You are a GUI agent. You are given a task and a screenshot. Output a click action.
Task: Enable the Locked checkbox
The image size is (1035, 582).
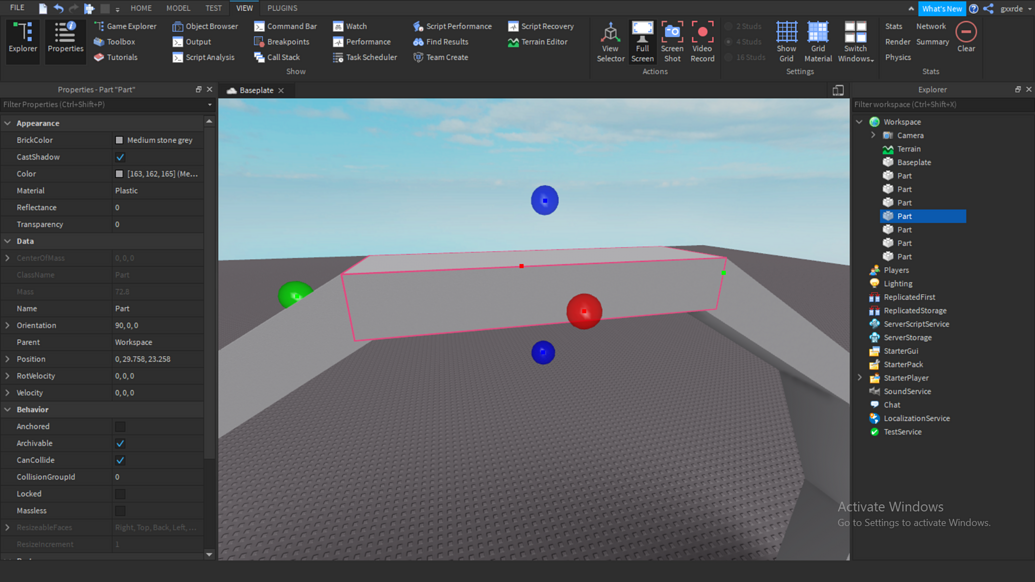[x=120, y=494]
